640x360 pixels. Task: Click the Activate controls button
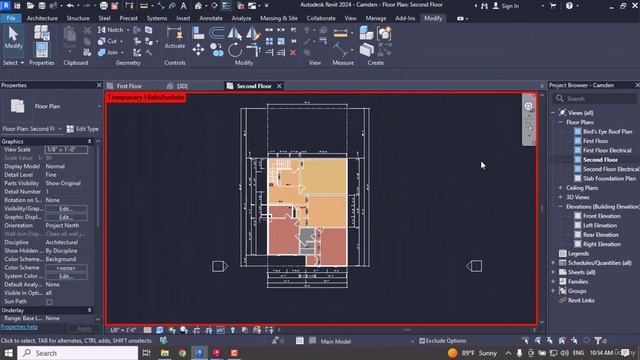[175, 38]
